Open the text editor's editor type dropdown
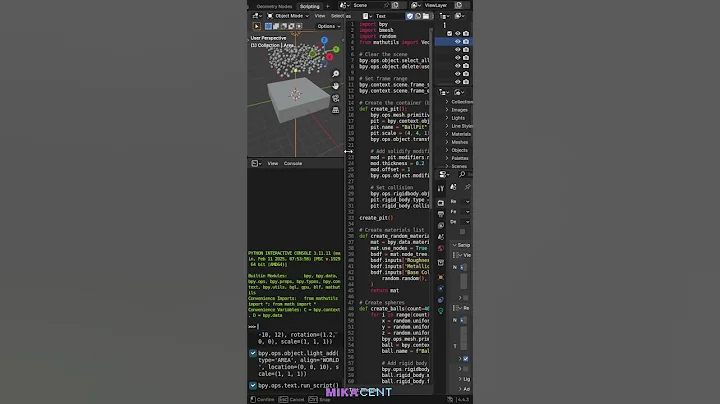The image size is (720, 404). pyautogui.click(x=367, y=16)
